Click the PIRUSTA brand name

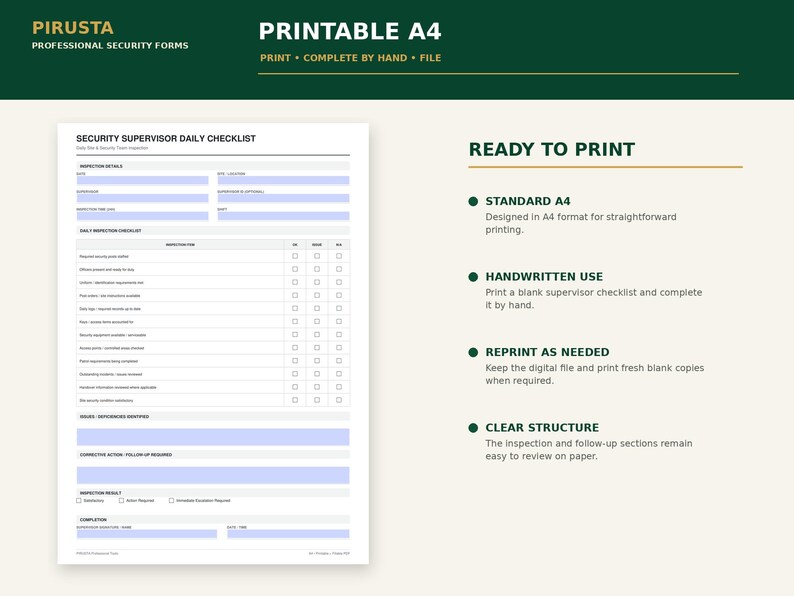[x=73, y=28]
